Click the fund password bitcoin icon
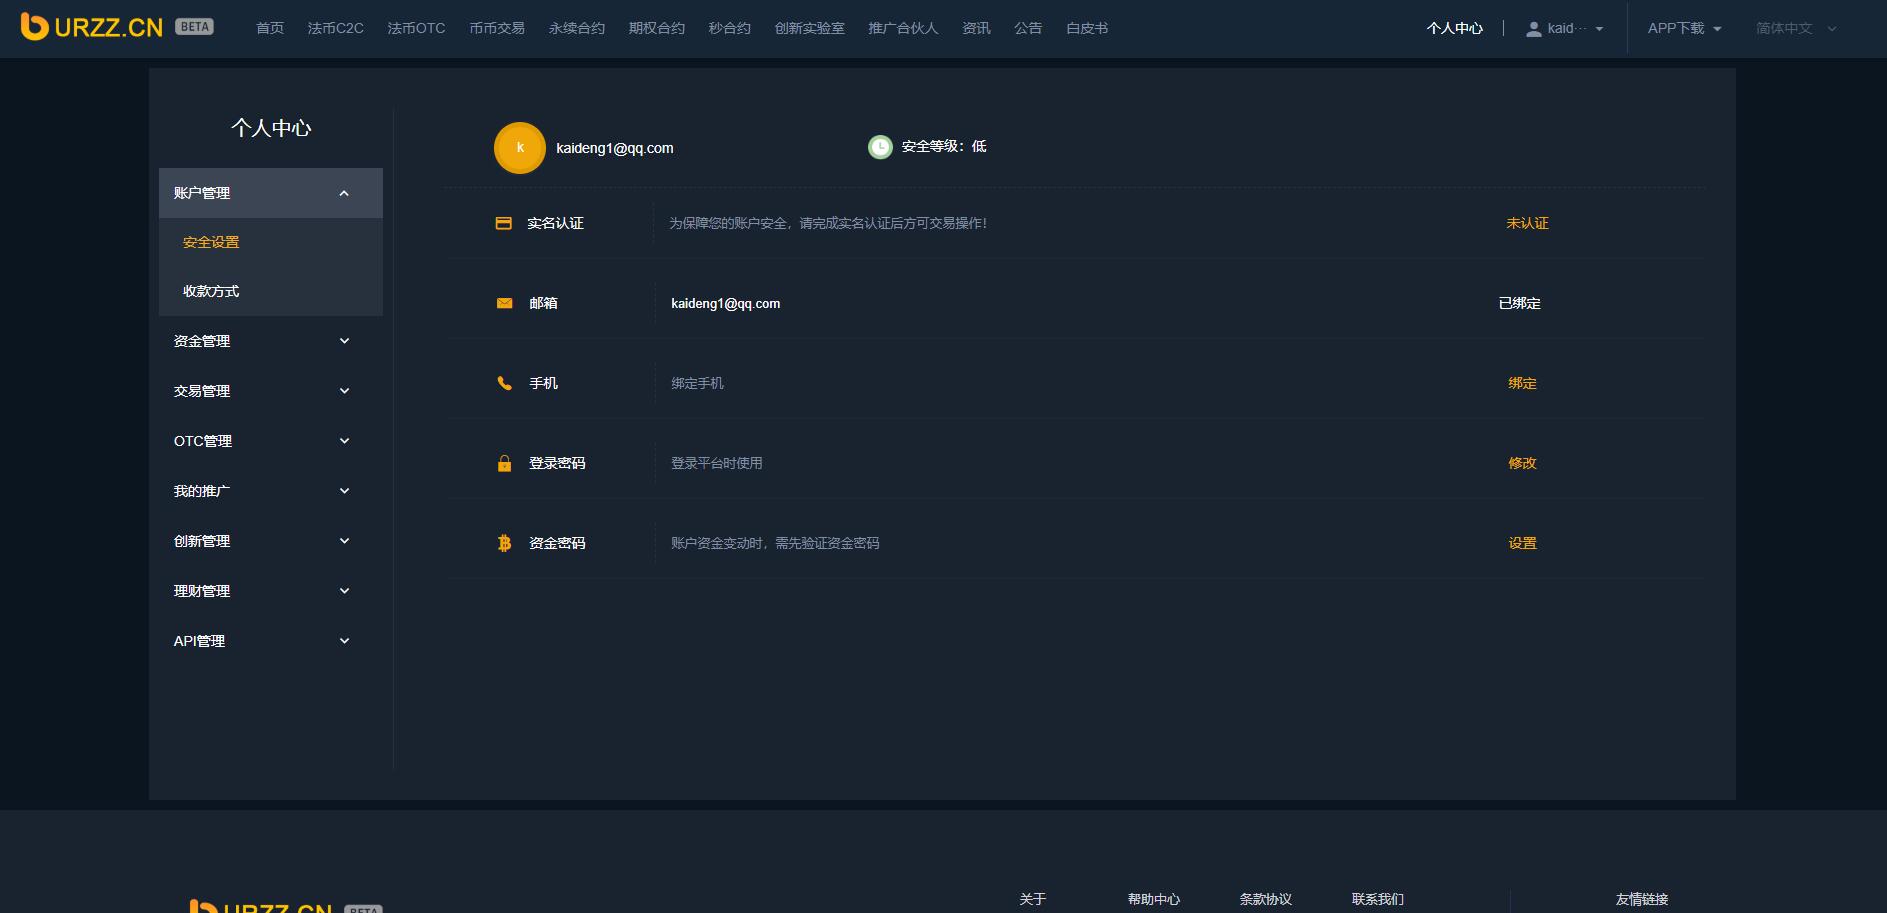1887x913 pixels. pyautogui.click(x=504, y=543)
